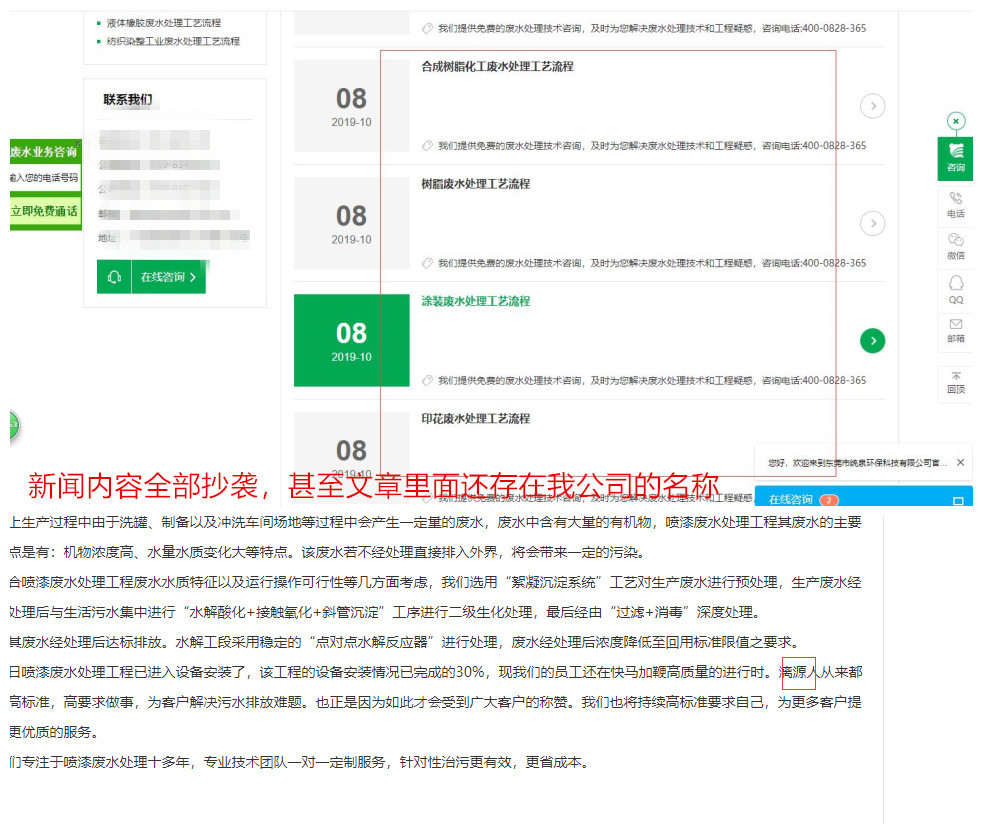Open the green arrow on 涂装废水处理工艺流程 entry
The height and width of the screenshot is (834, 983).
[872, 340]
